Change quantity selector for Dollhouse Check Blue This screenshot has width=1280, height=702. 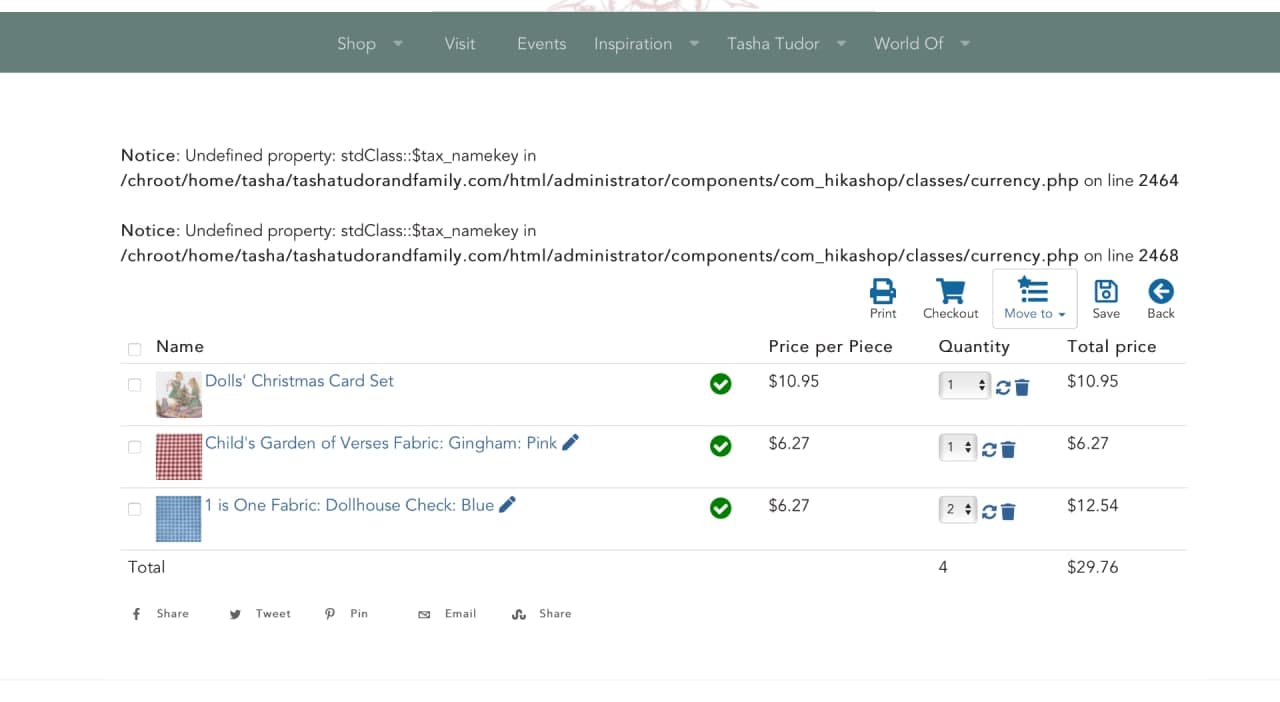click(959, 510)
